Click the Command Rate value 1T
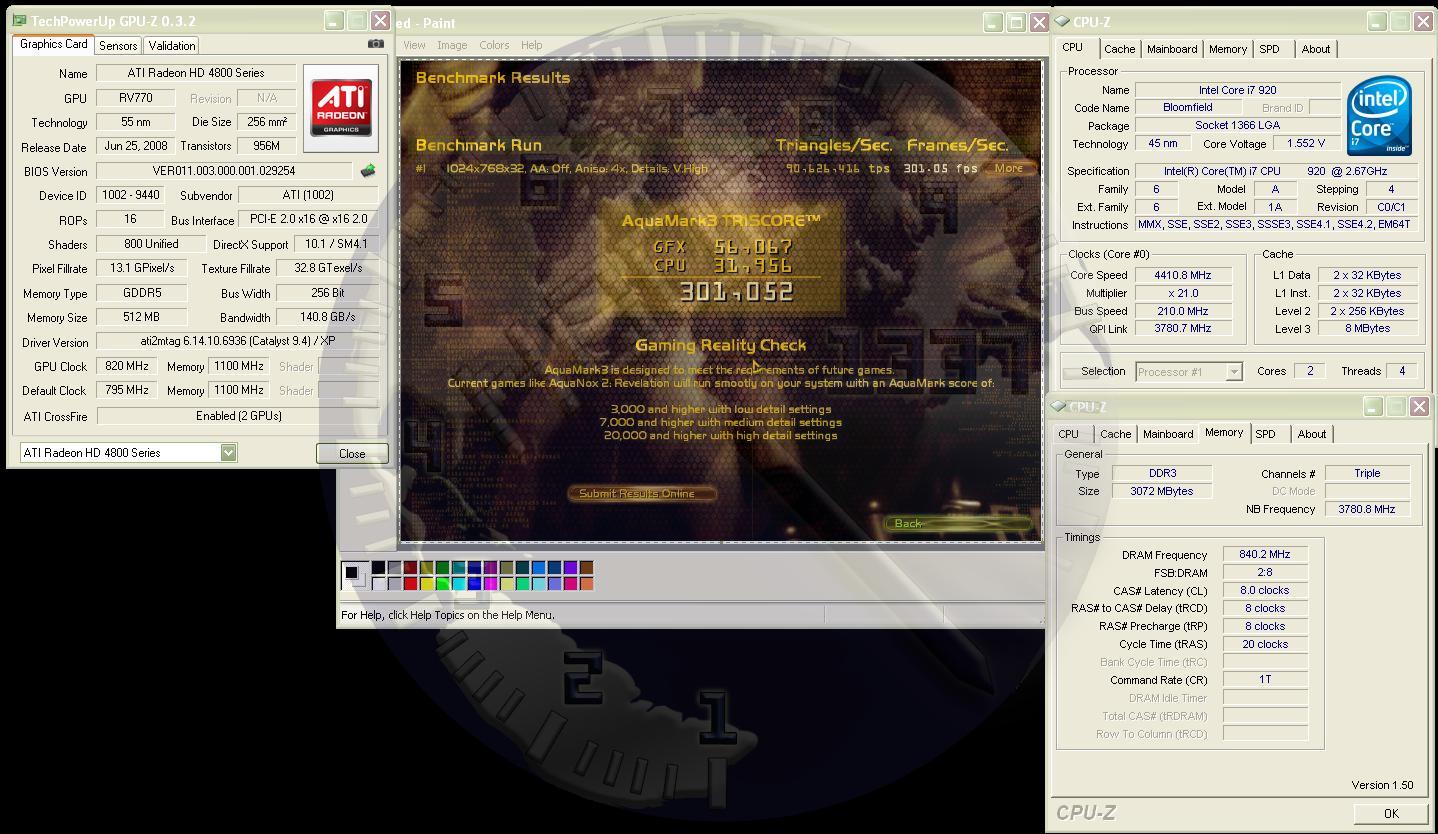This screenshot has height=834, width=1438. coord(1265,679)
